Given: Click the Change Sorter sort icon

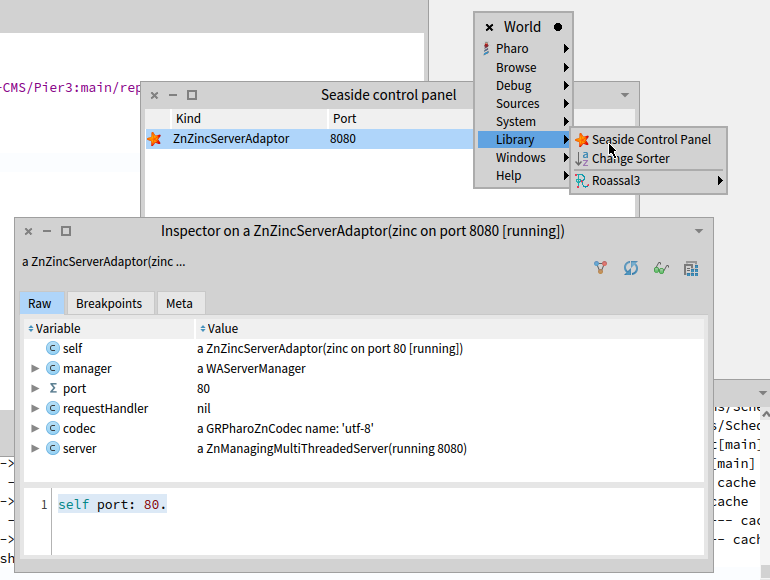Looking at the screenshot, I should tap(582, 159).
